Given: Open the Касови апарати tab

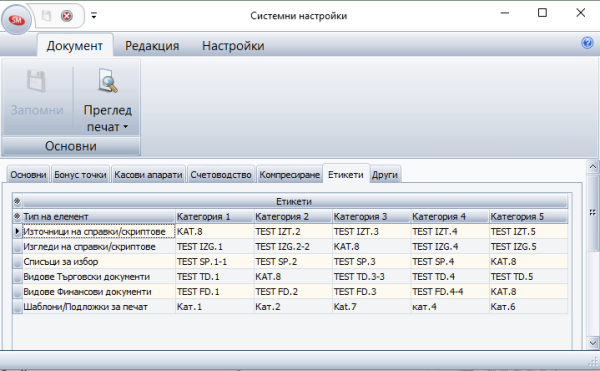Looking at the screenshot, I should (148, 175).
